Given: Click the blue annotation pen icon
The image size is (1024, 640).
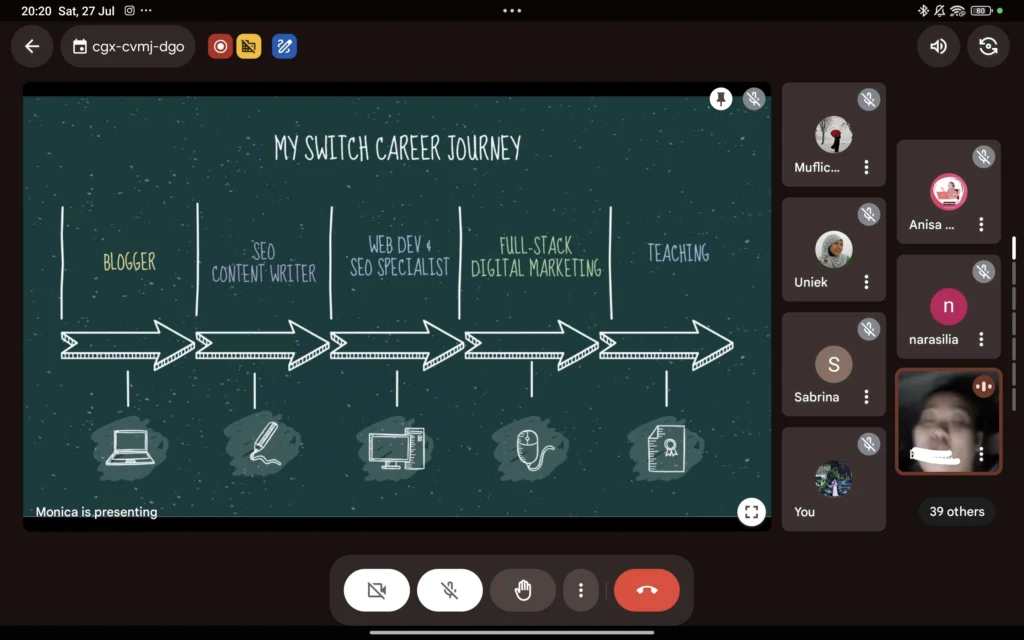Looking at the screenshot, I should (x=284, y=46).
